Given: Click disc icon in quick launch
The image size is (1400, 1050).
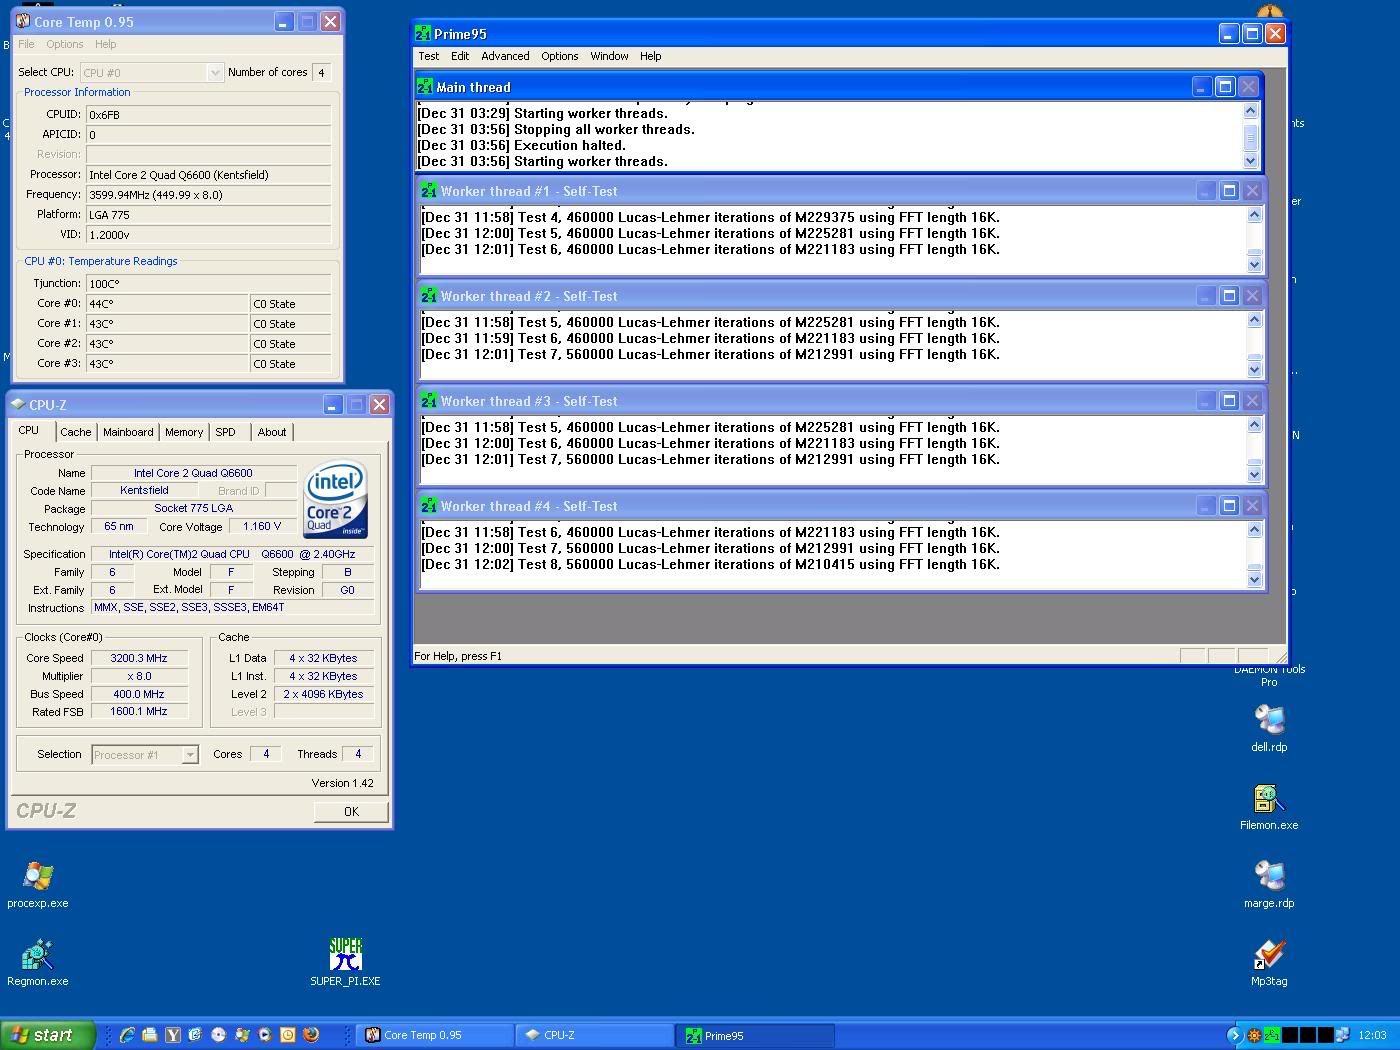Looking at the screenshot, I should click(218, 1035).
